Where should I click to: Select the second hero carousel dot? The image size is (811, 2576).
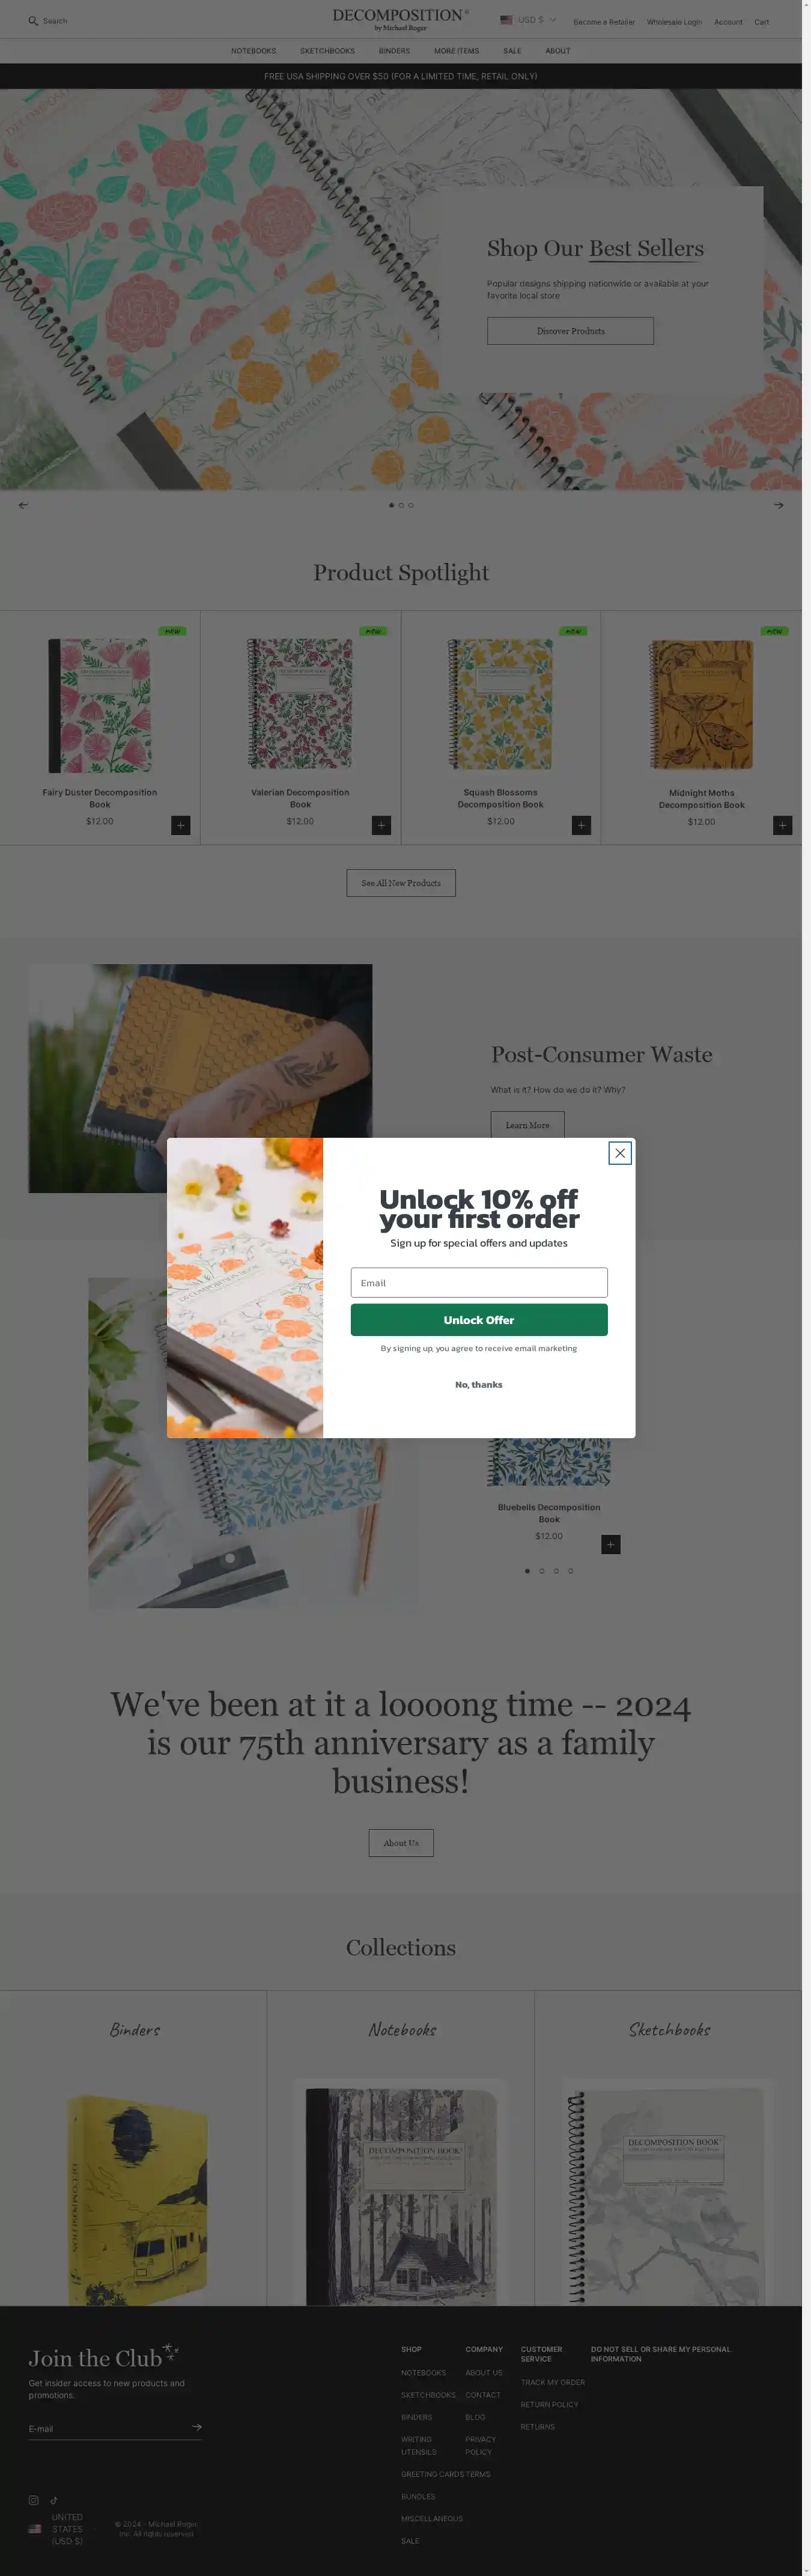click(401, 505)
